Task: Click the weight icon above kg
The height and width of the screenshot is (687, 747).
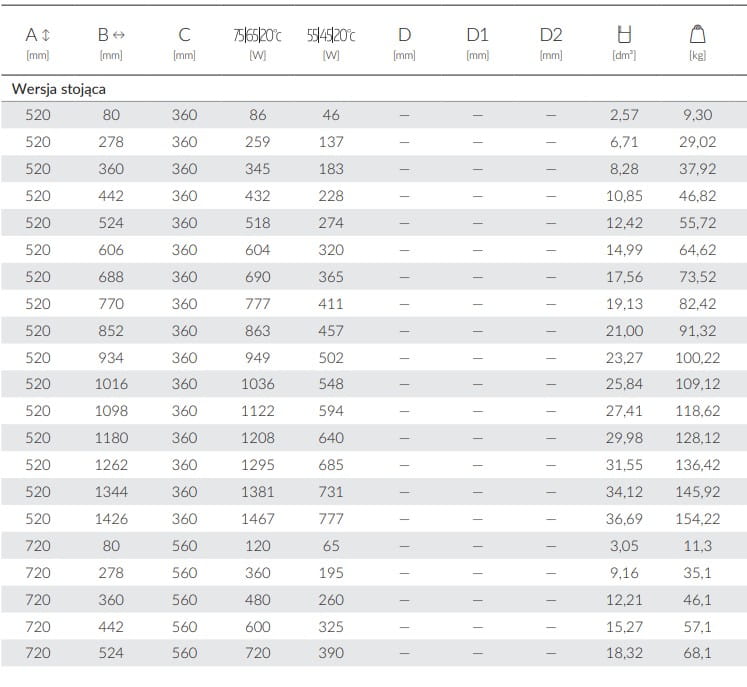Action: 697,35
